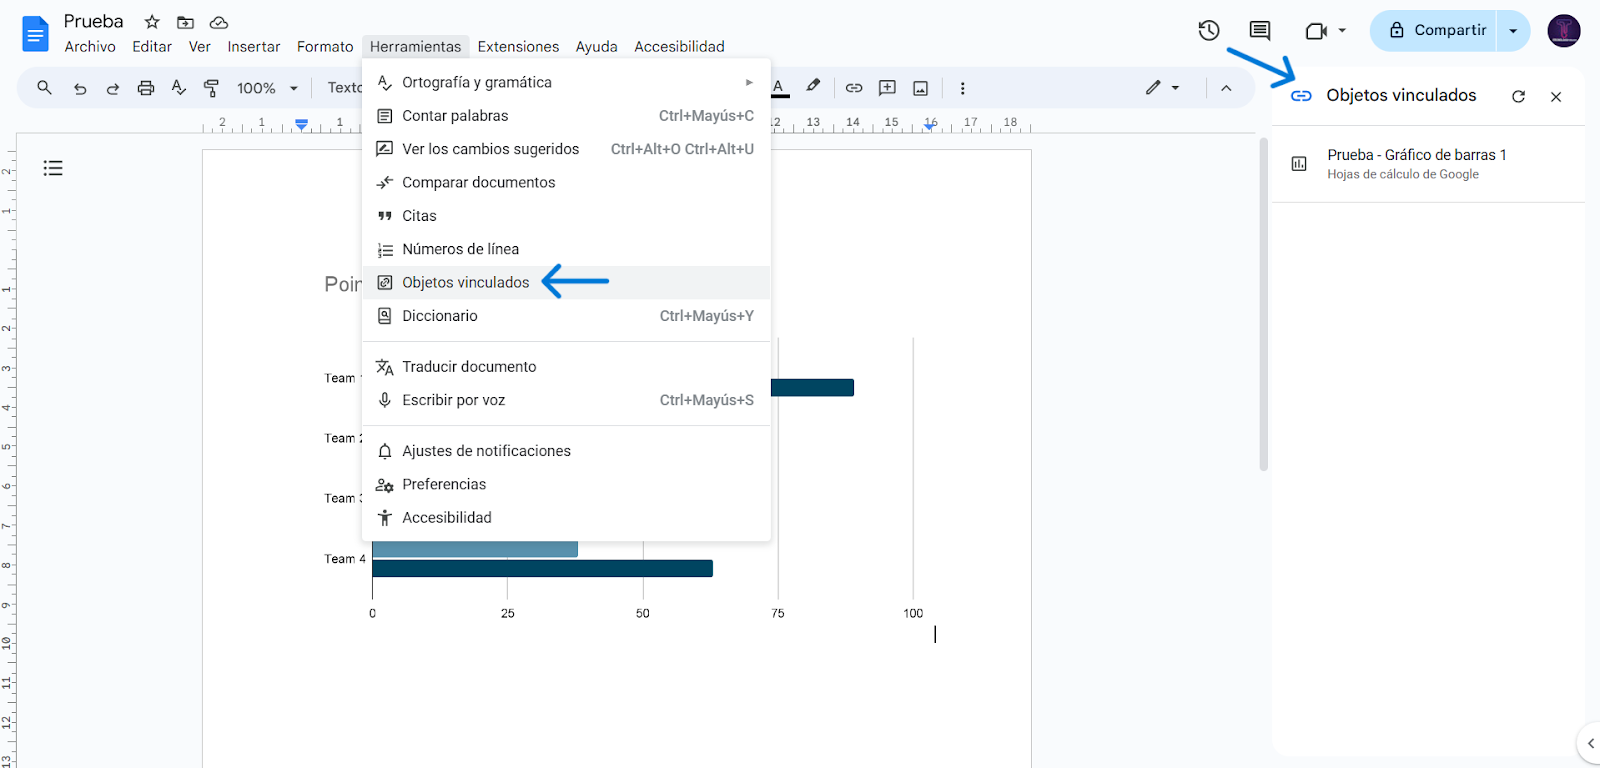
Task: Open version history clock icon
Action: click(x=1209, y=31)
